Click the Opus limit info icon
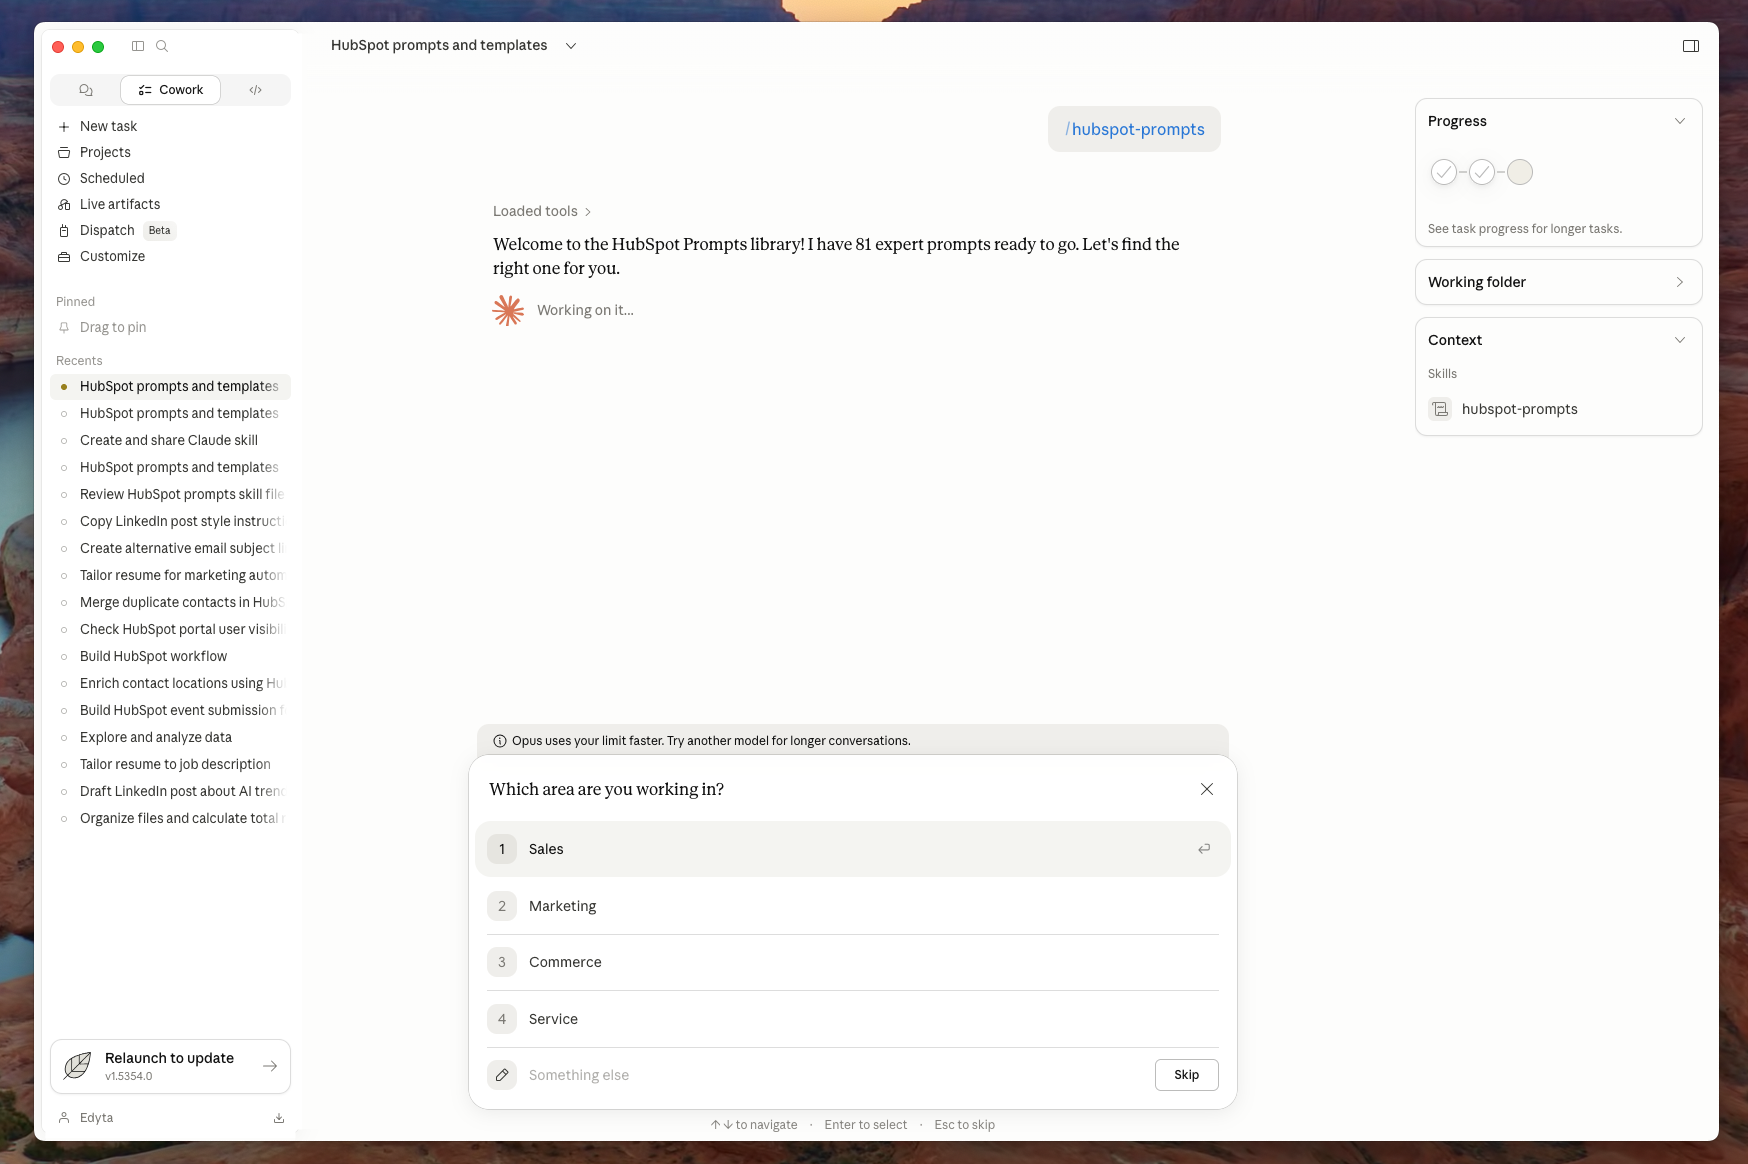This screenshot has height=1164, width=1748. [x=500, y=741]
